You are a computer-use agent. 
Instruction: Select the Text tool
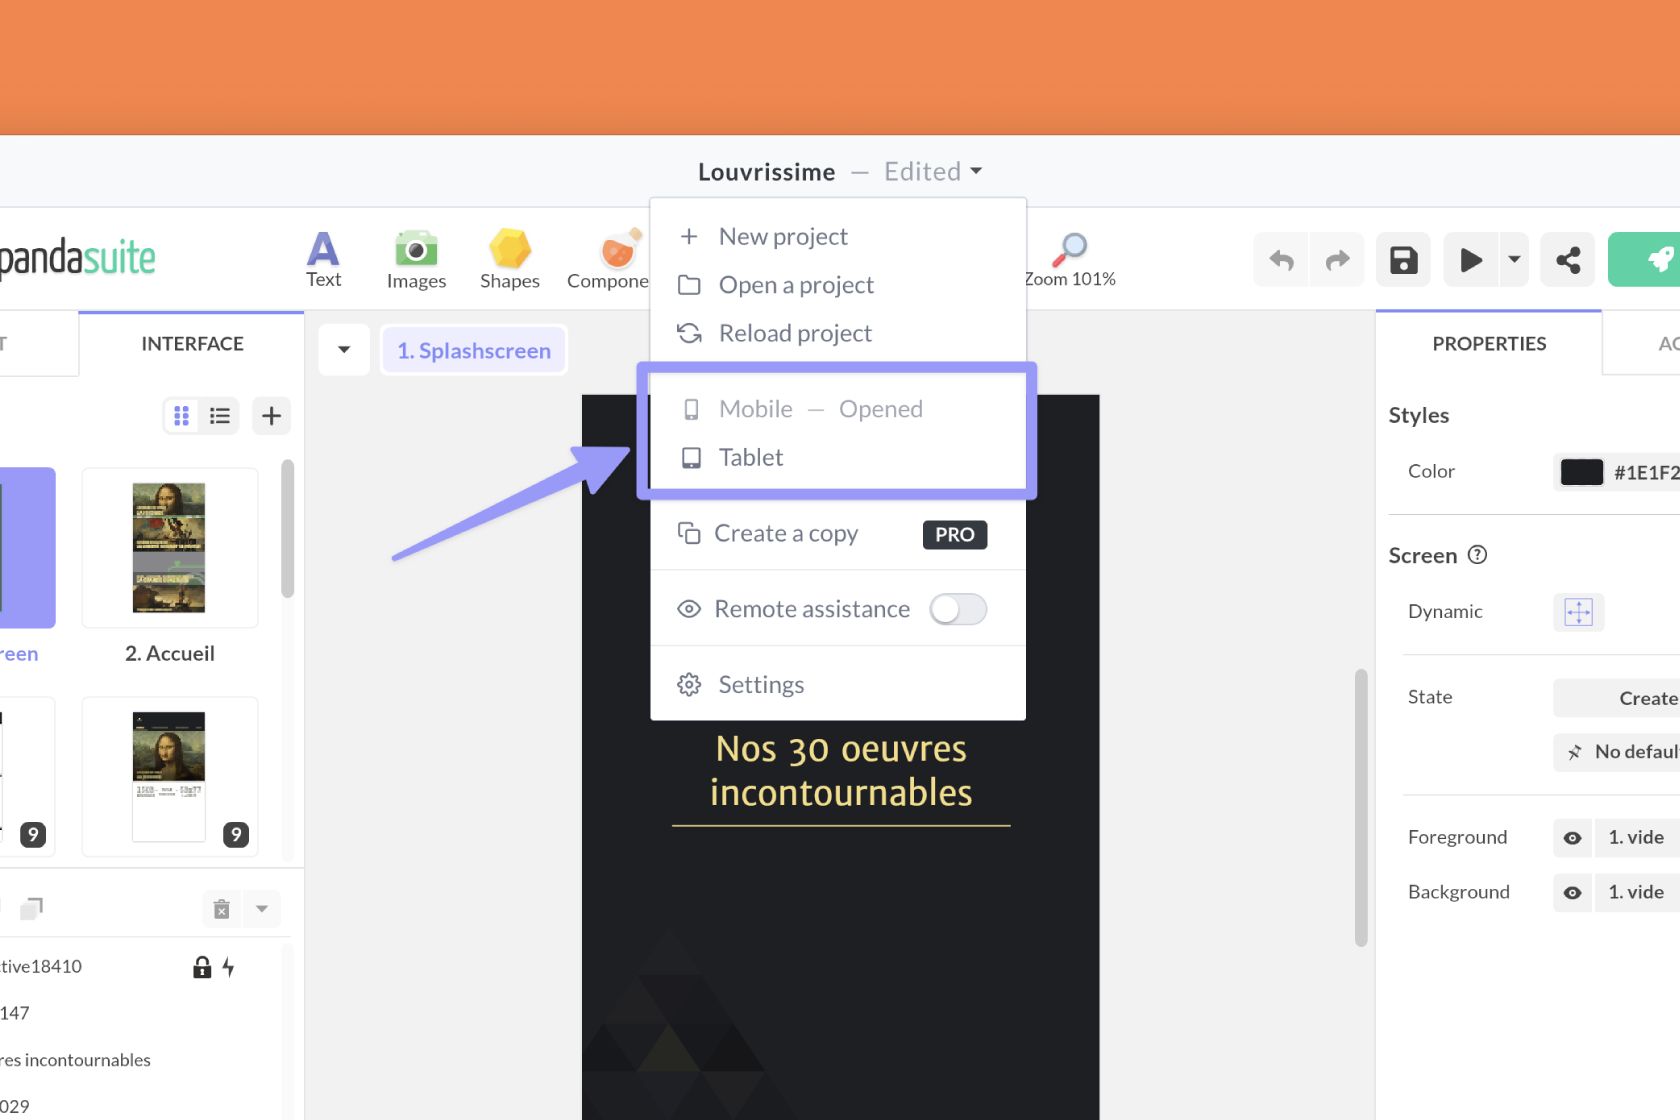(322, 258)
